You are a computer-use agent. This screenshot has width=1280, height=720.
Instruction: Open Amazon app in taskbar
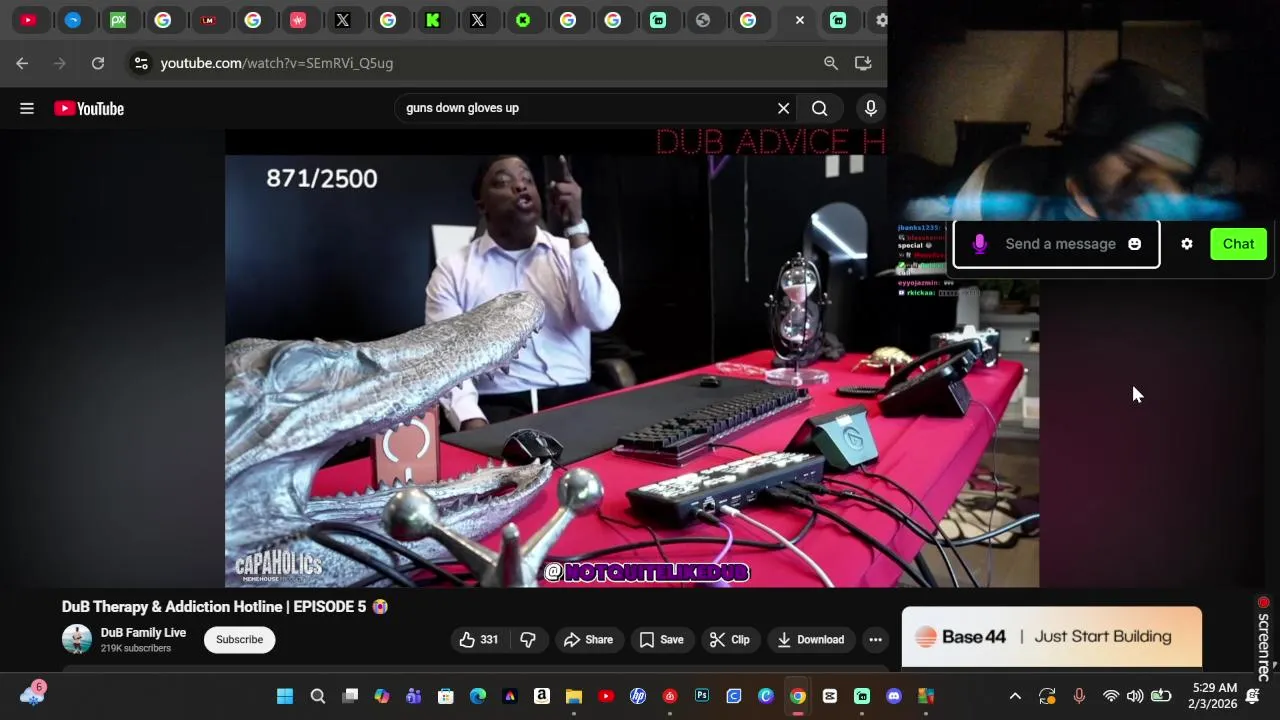pos(541,696)
